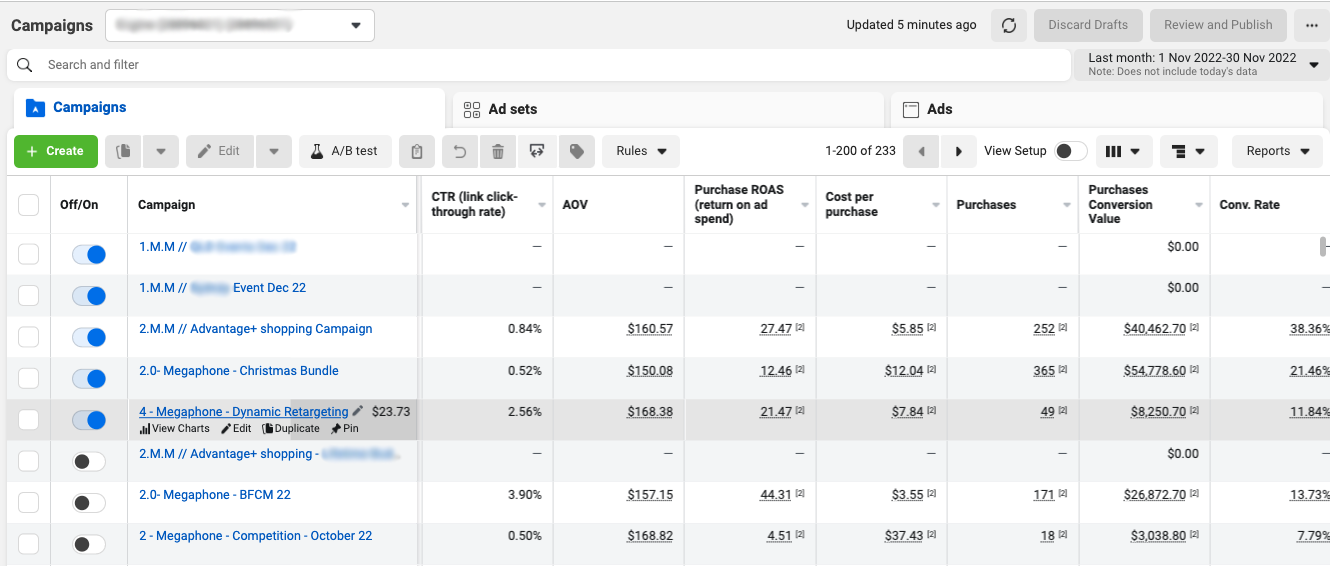Open Megaphone Competition October 22 campaign link
This screenshot has height=566, width=1330.
pos(255,536)
